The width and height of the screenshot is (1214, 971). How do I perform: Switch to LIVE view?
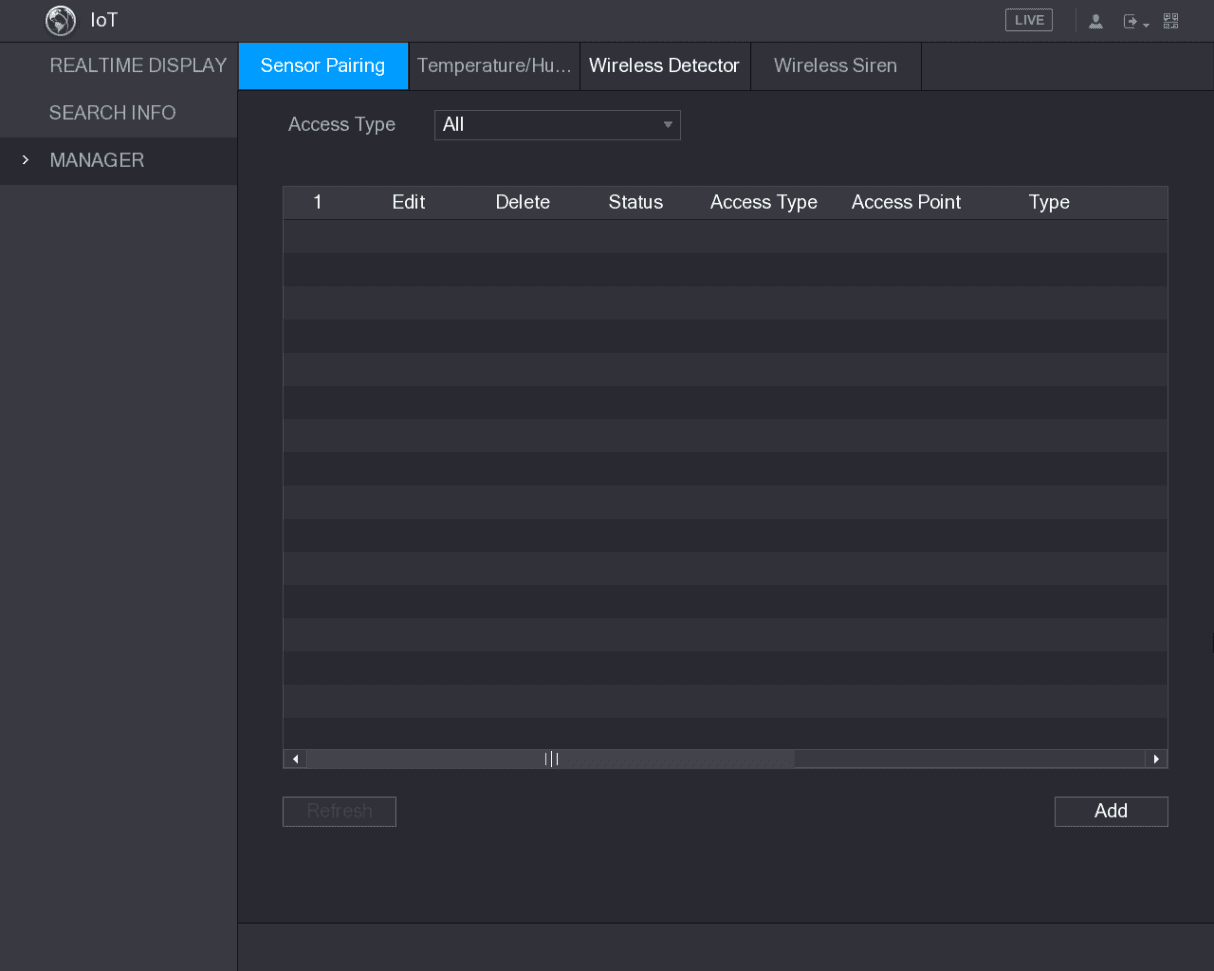[1028, 20]
